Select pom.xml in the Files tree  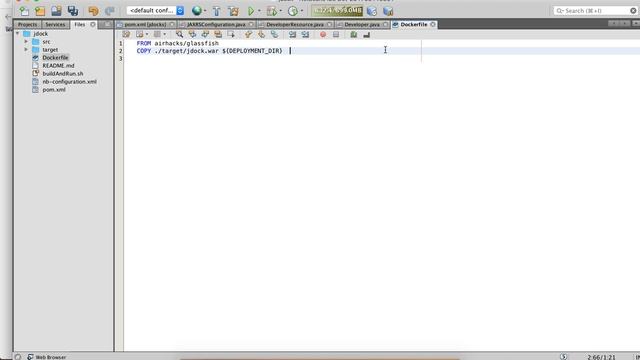coord(54,89)
